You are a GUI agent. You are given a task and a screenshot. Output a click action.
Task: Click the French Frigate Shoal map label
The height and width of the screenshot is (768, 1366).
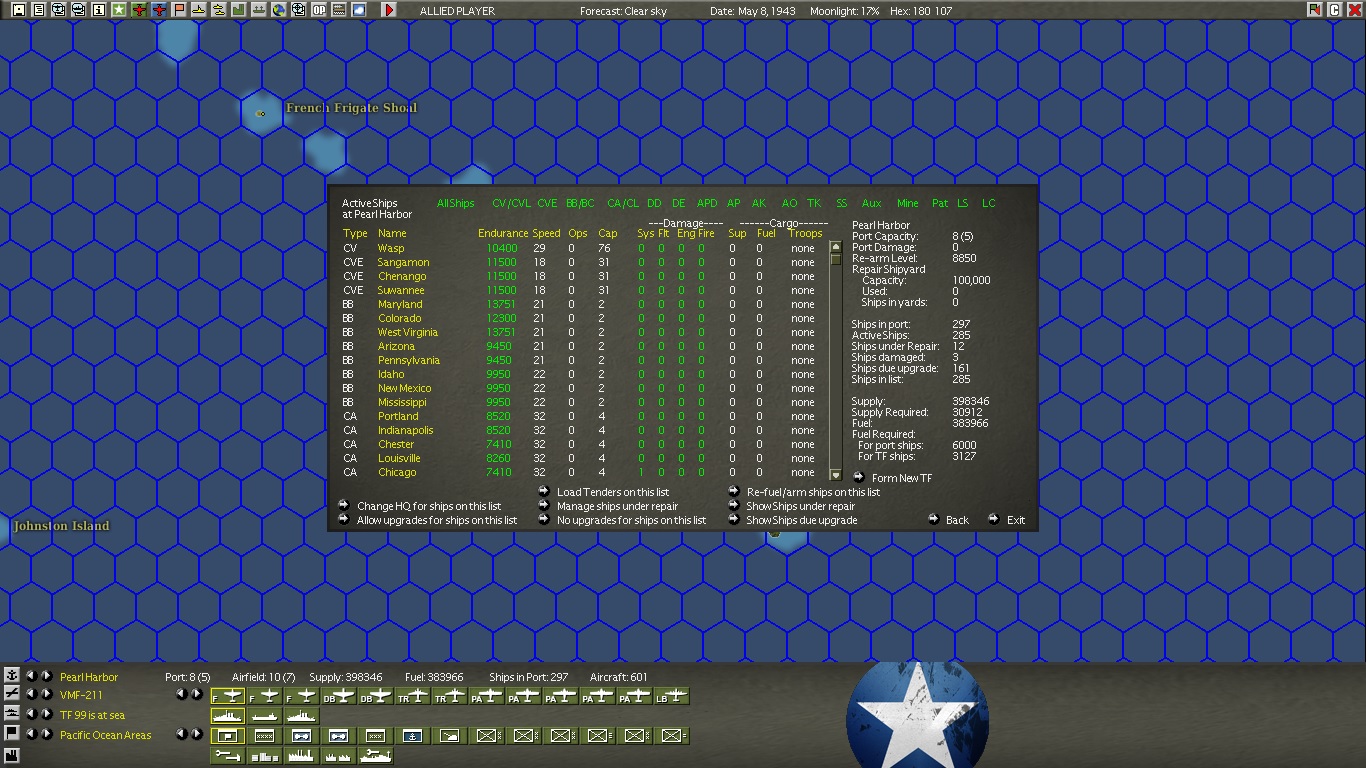(351, 108)
